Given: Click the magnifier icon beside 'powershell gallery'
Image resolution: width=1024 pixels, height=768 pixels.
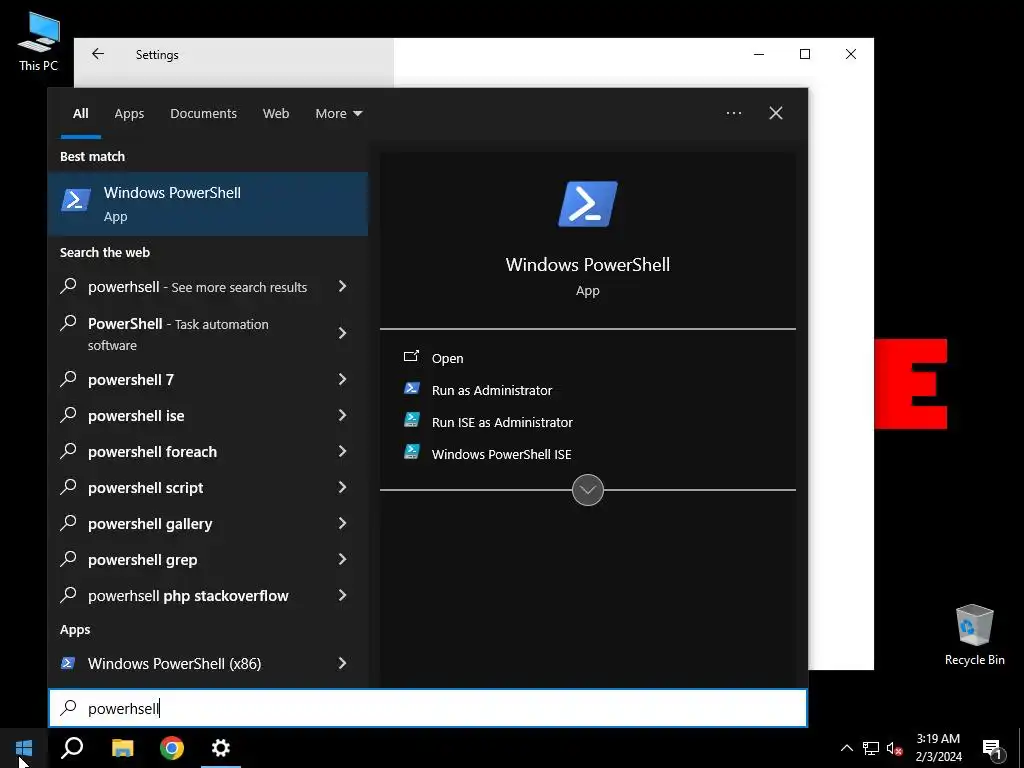Looking at the screenshot, I should click(68, 522).
